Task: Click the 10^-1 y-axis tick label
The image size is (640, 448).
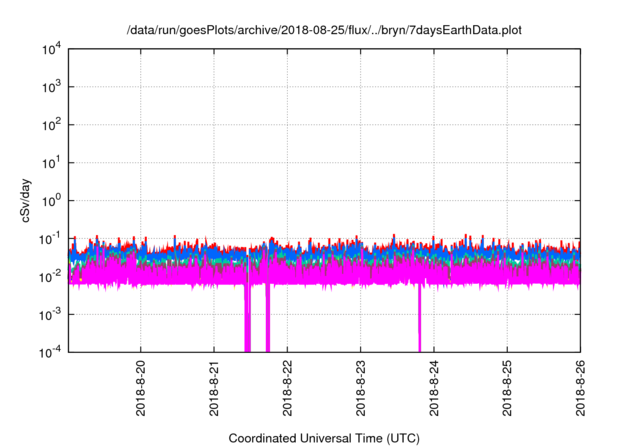Action: click(50, 239)
